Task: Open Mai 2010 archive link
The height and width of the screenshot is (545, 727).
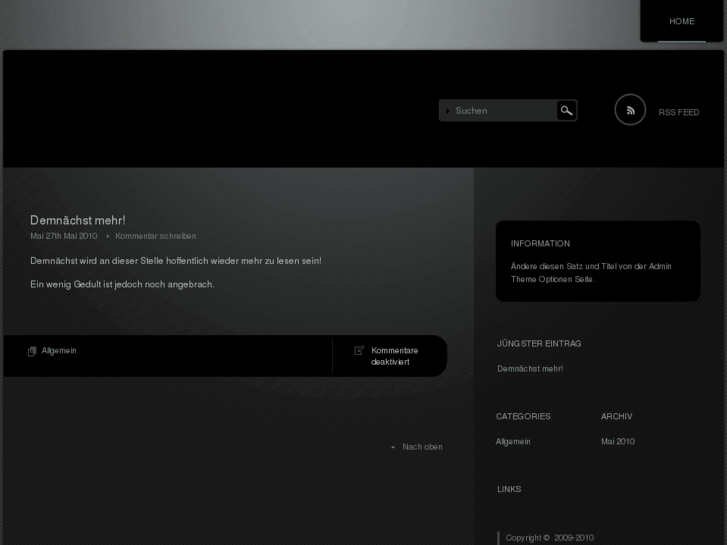Action: pos(618,442)
